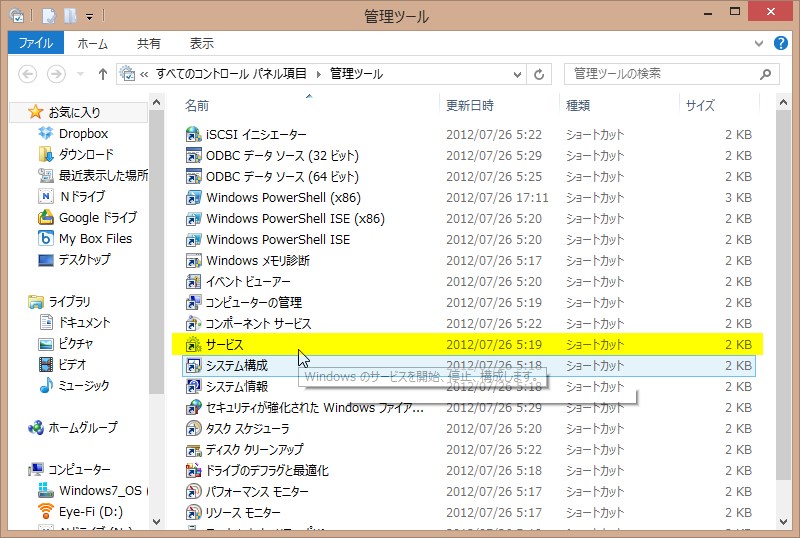Click すべてのコントロール パネル項目 breadcrumb
The height and width of the screenshot is (538, 800).
[x=231, y=74]
